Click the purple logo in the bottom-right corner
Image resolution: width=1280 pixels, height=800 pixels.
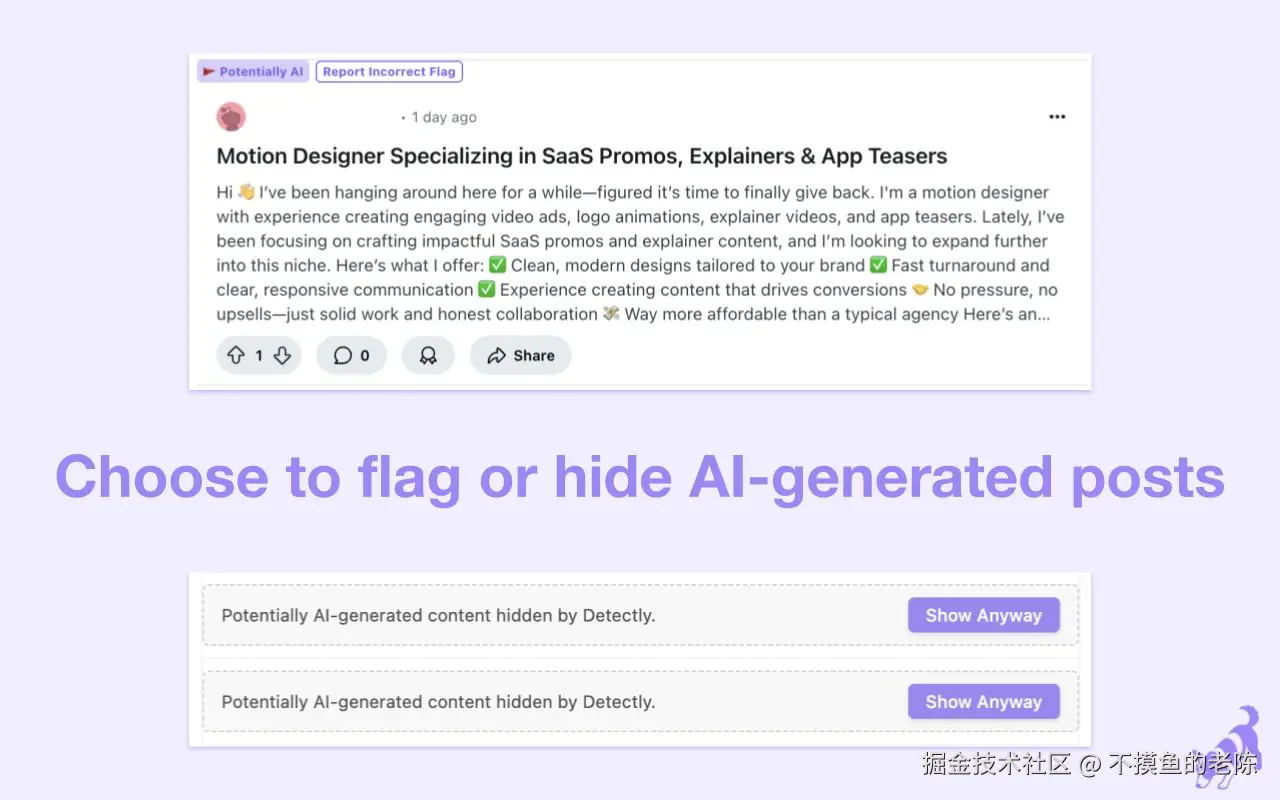click(1233, 748)
